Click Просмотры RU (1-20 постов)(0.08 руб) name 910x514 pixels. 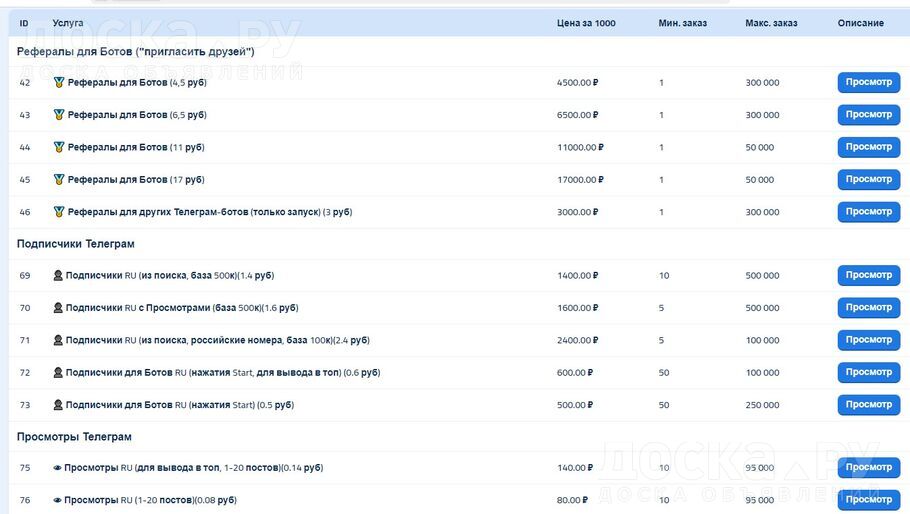[x=150, y=500]
